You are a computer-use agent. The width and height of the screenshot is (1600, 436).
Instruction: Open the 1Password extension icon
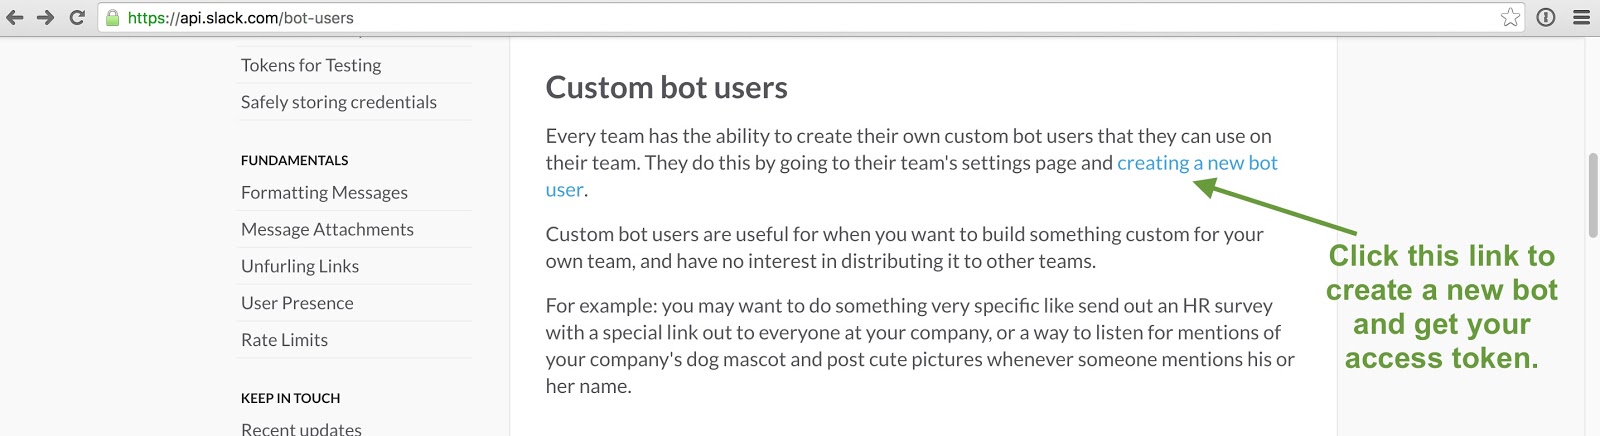click(1546, 17)
